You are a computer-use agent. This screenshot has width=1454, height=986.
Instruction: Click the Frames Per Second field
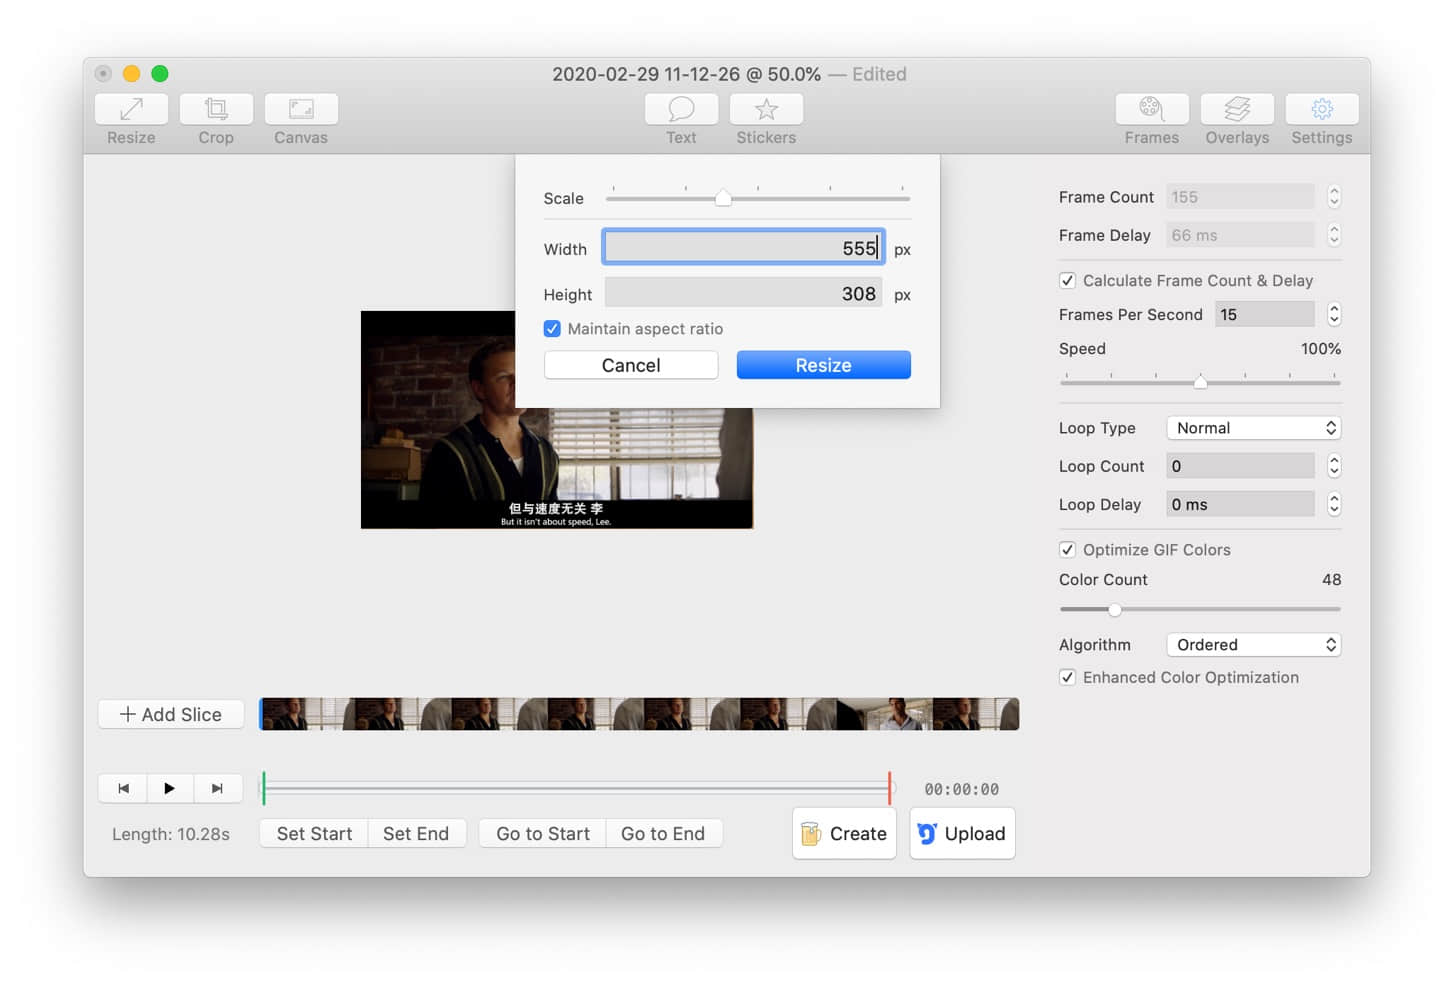pos(1265,315)
